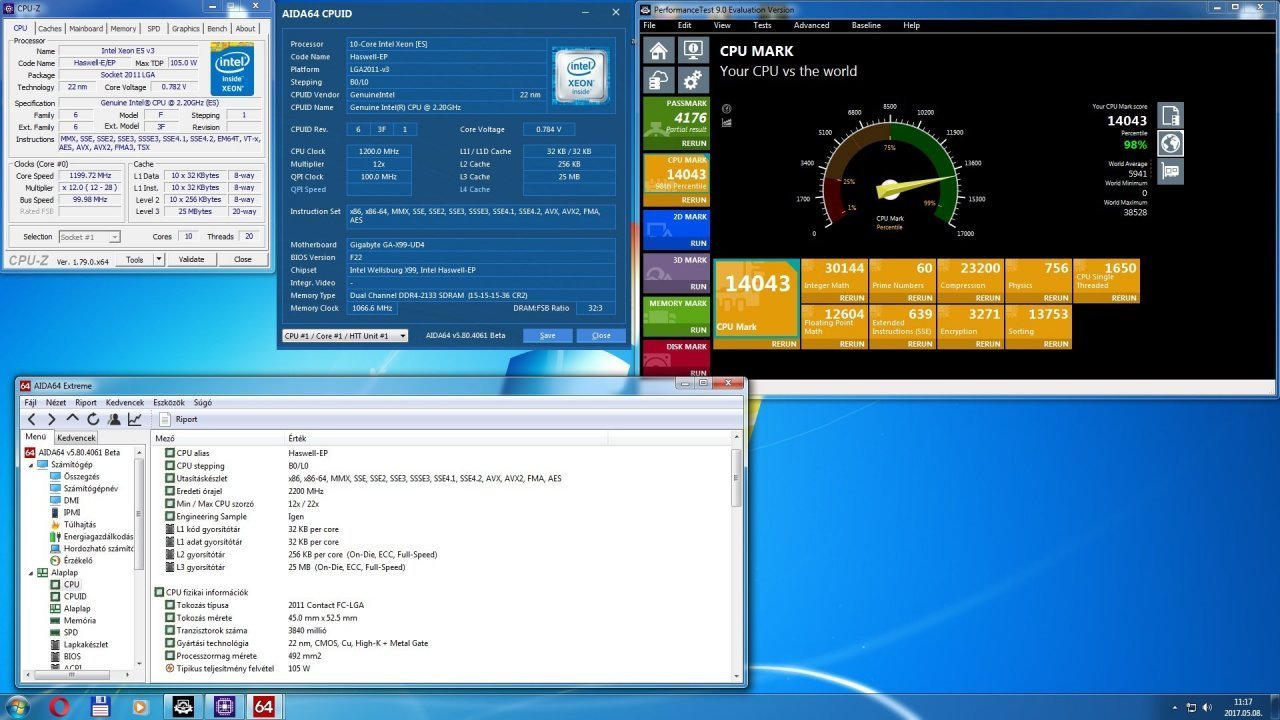Click the small bar chart icon near the dial
Image resolution: width=1280 pixels, height=720 pixels.
(726, 123)
